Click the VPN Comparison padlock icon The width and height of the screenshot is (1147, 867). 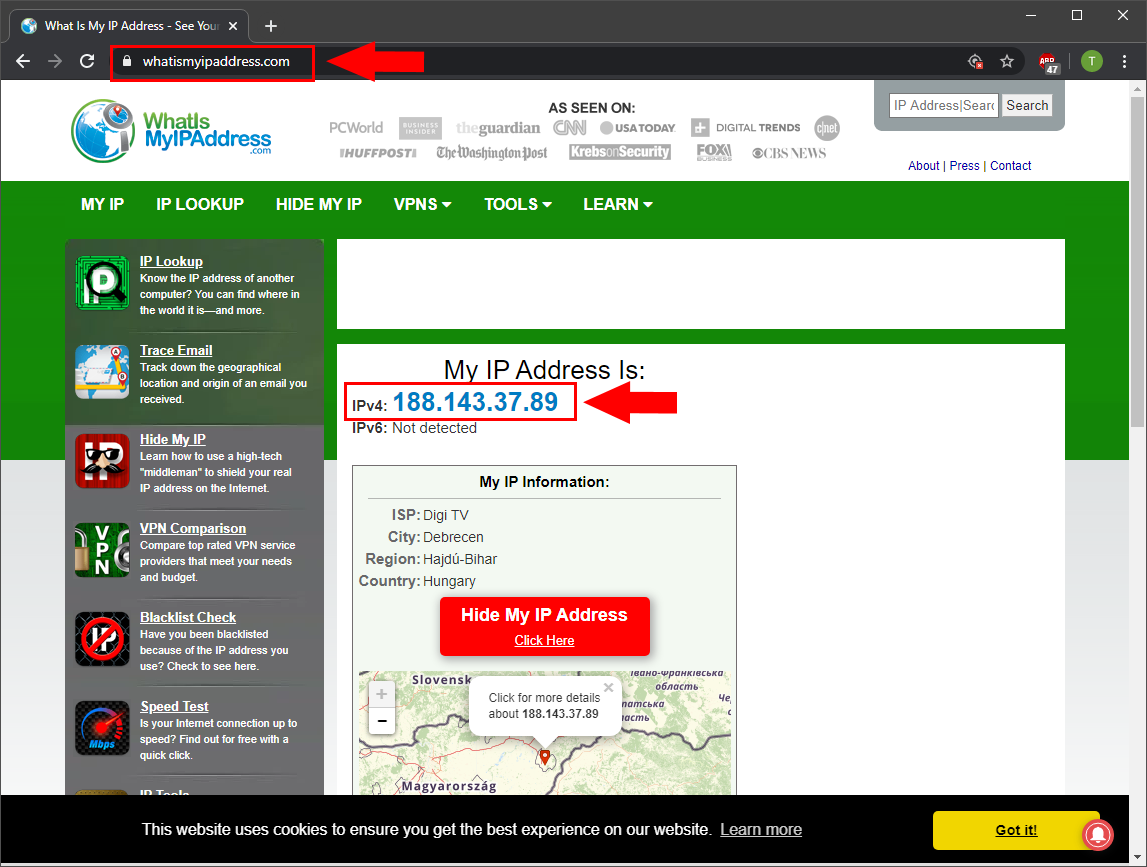click(102, 550)
